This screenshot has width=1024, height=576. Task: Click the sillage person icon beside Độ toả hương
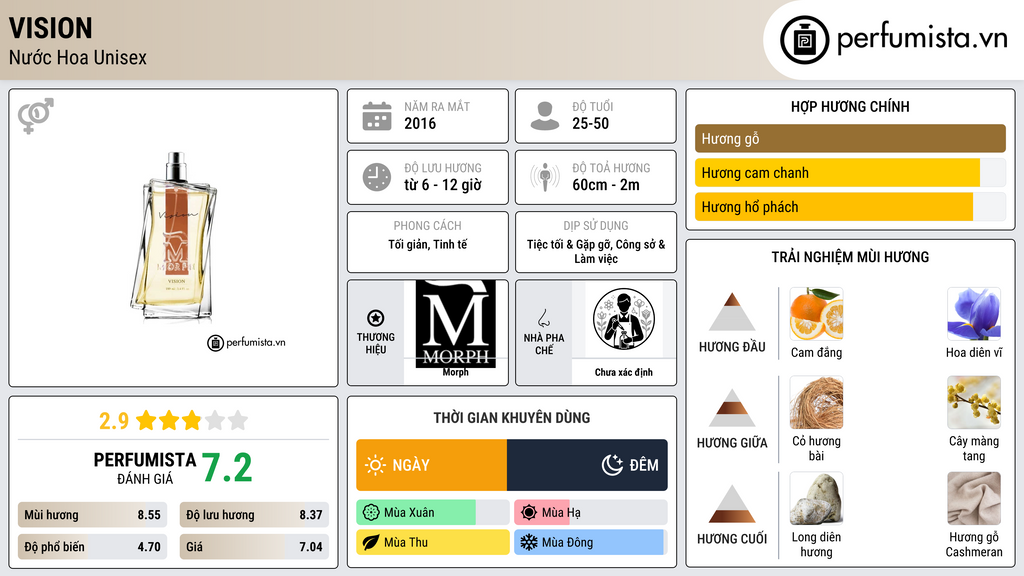point(545,177)
